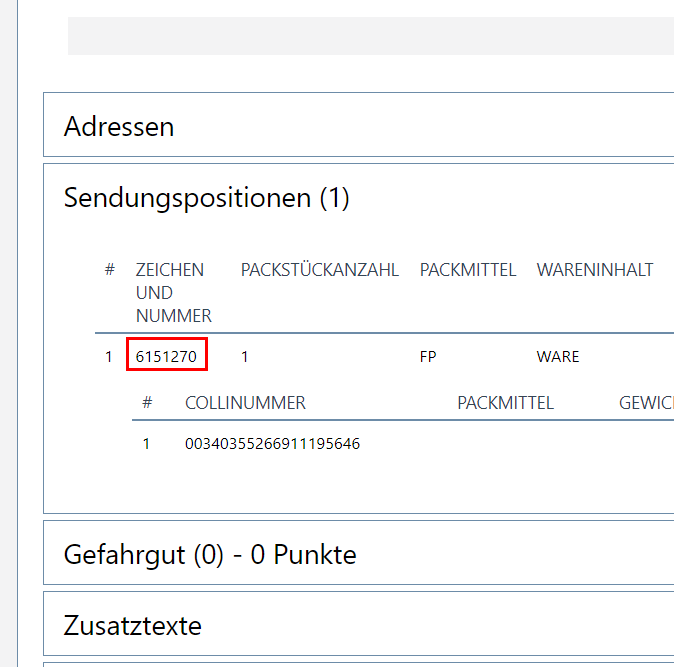This screenshot has height=667, width=674.
Task: Expand the Gefahrgut (0) - 0 Punkte section
Action: [x=209, y=554]
